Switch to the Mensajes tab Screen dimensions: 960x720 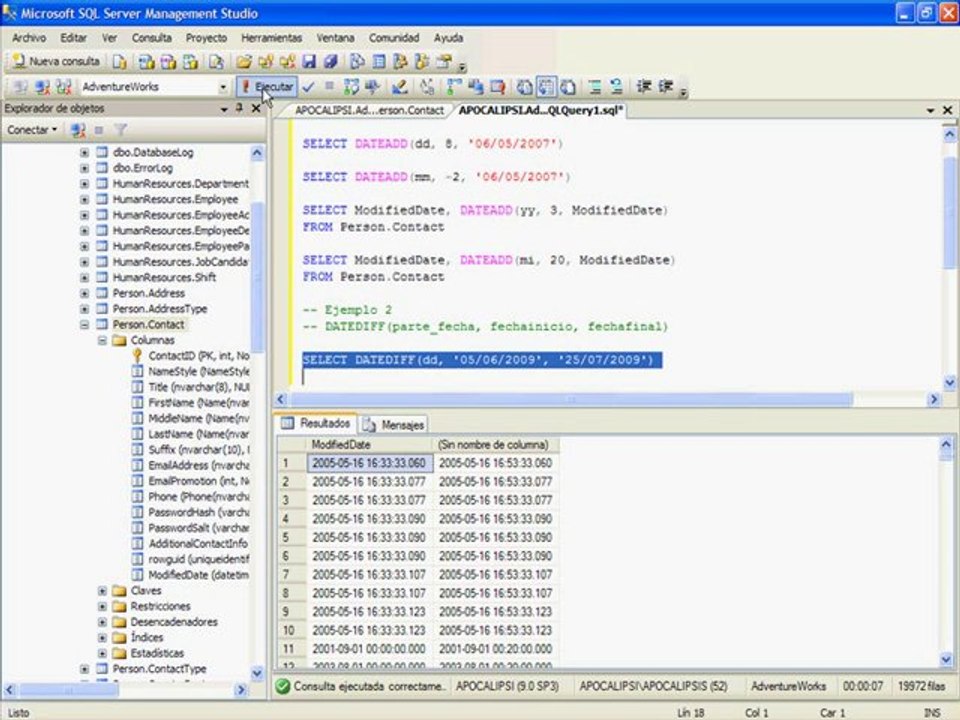coord(394,424)
